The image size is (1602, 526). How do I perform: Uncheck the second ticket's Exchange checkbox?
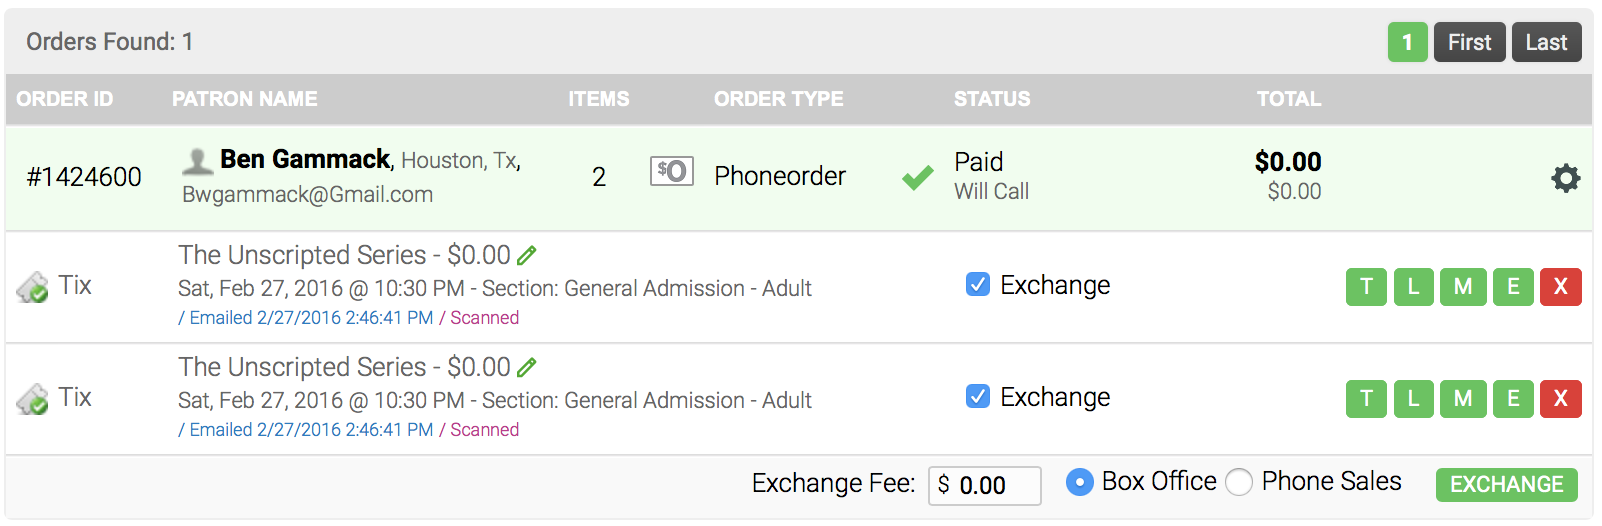click(977, 397)
